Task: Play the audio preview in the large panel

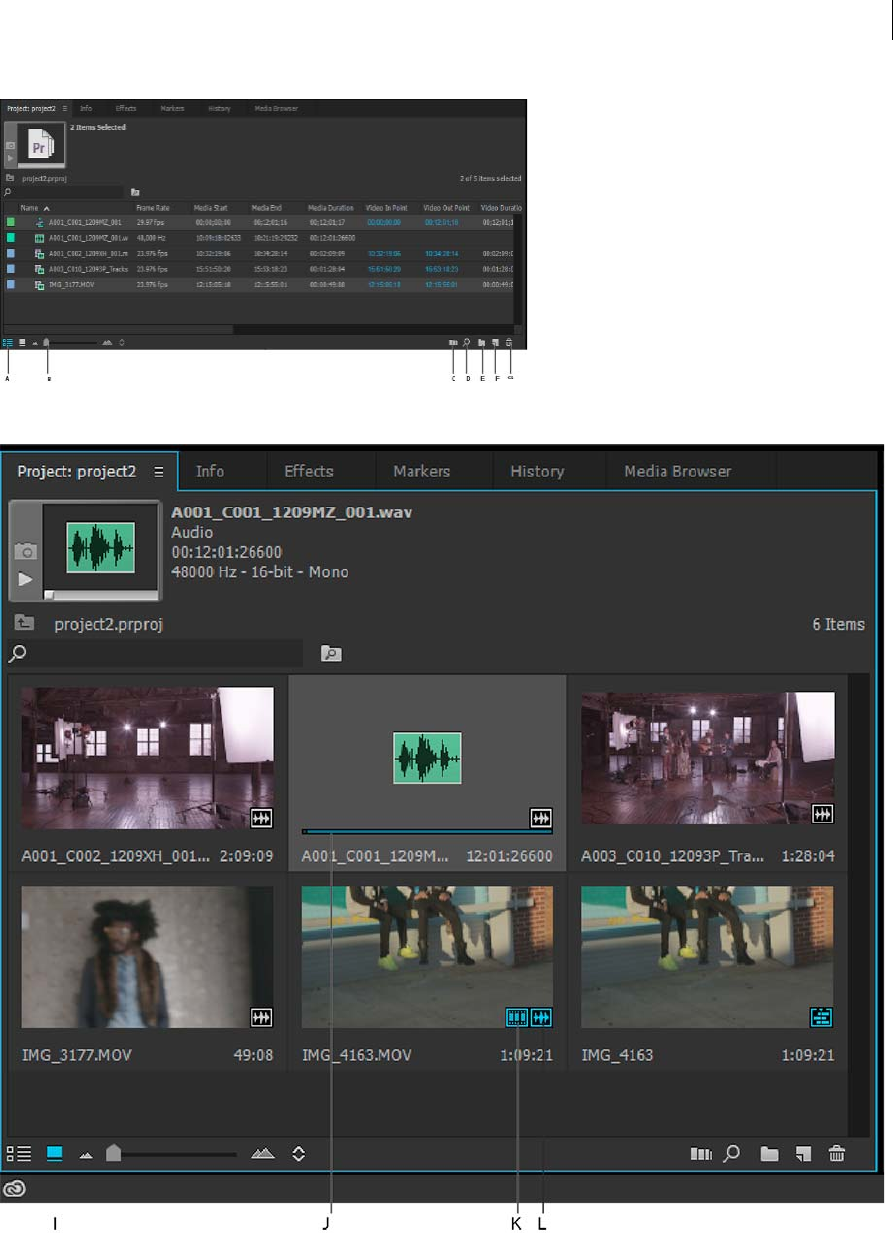Action: pyautogui.click(x=25, y=579)
